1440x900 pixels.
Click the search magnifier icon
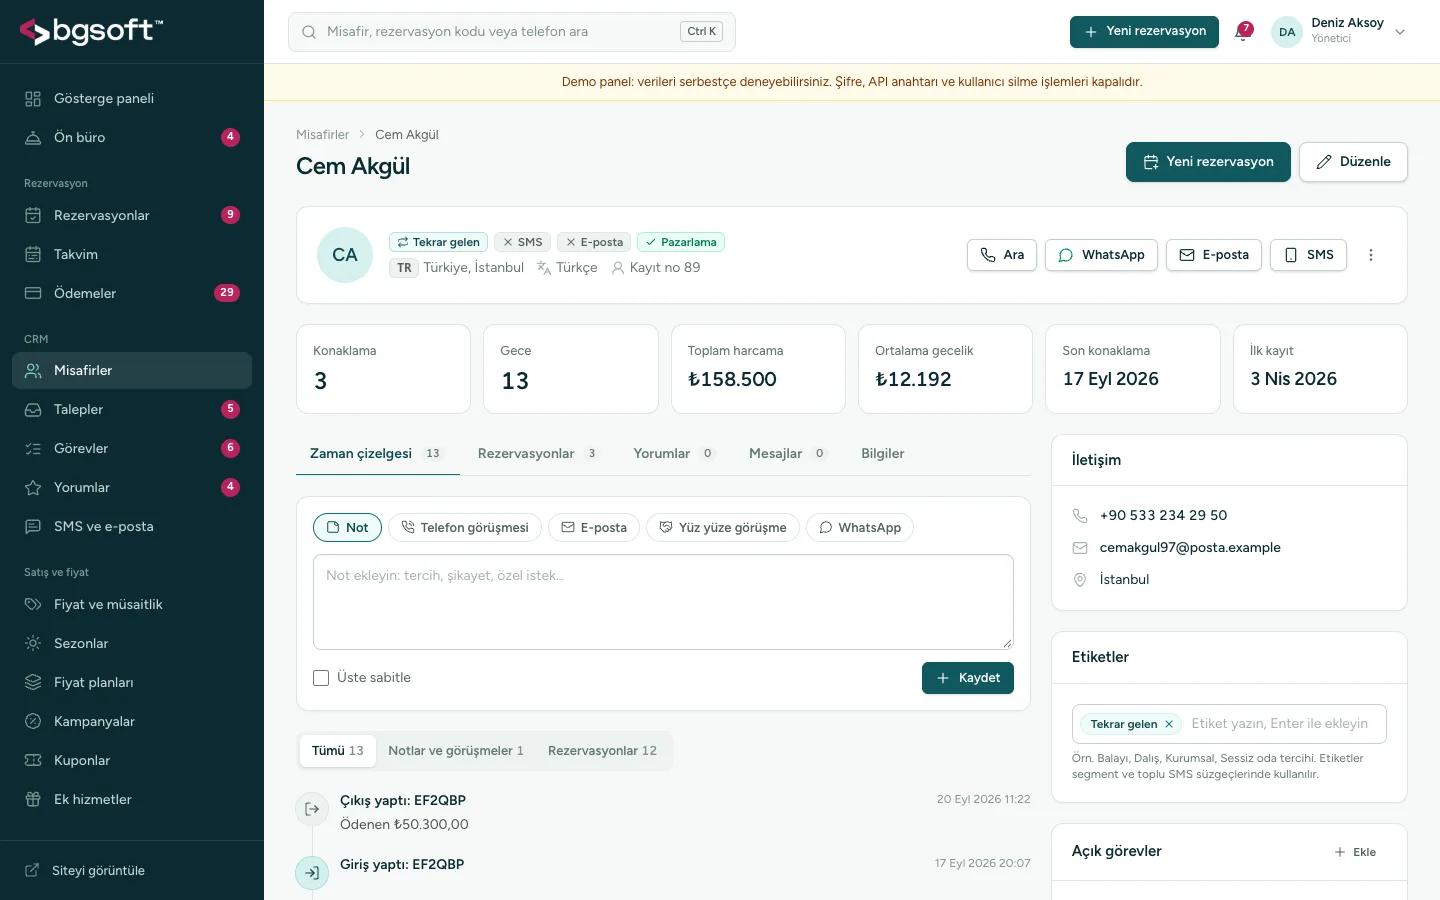(x=309, y=32)
